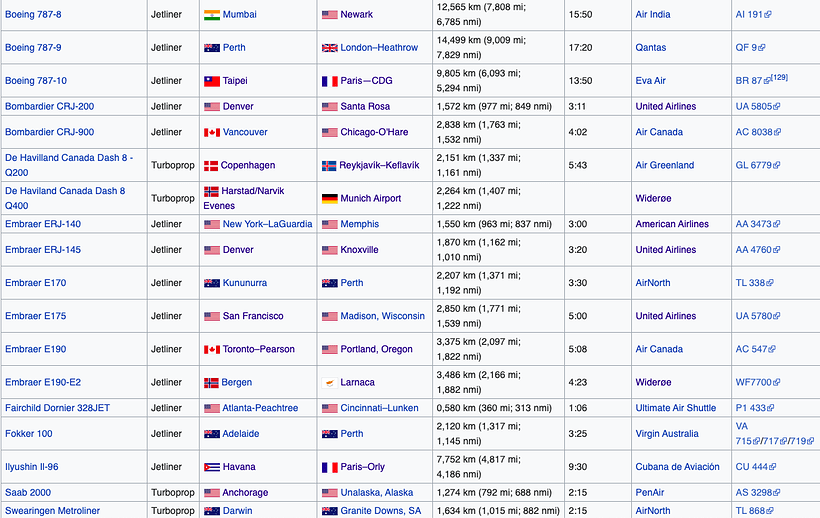
Task: Follow the Ultimate Air Shuttle link
Action: pos(676,408)
